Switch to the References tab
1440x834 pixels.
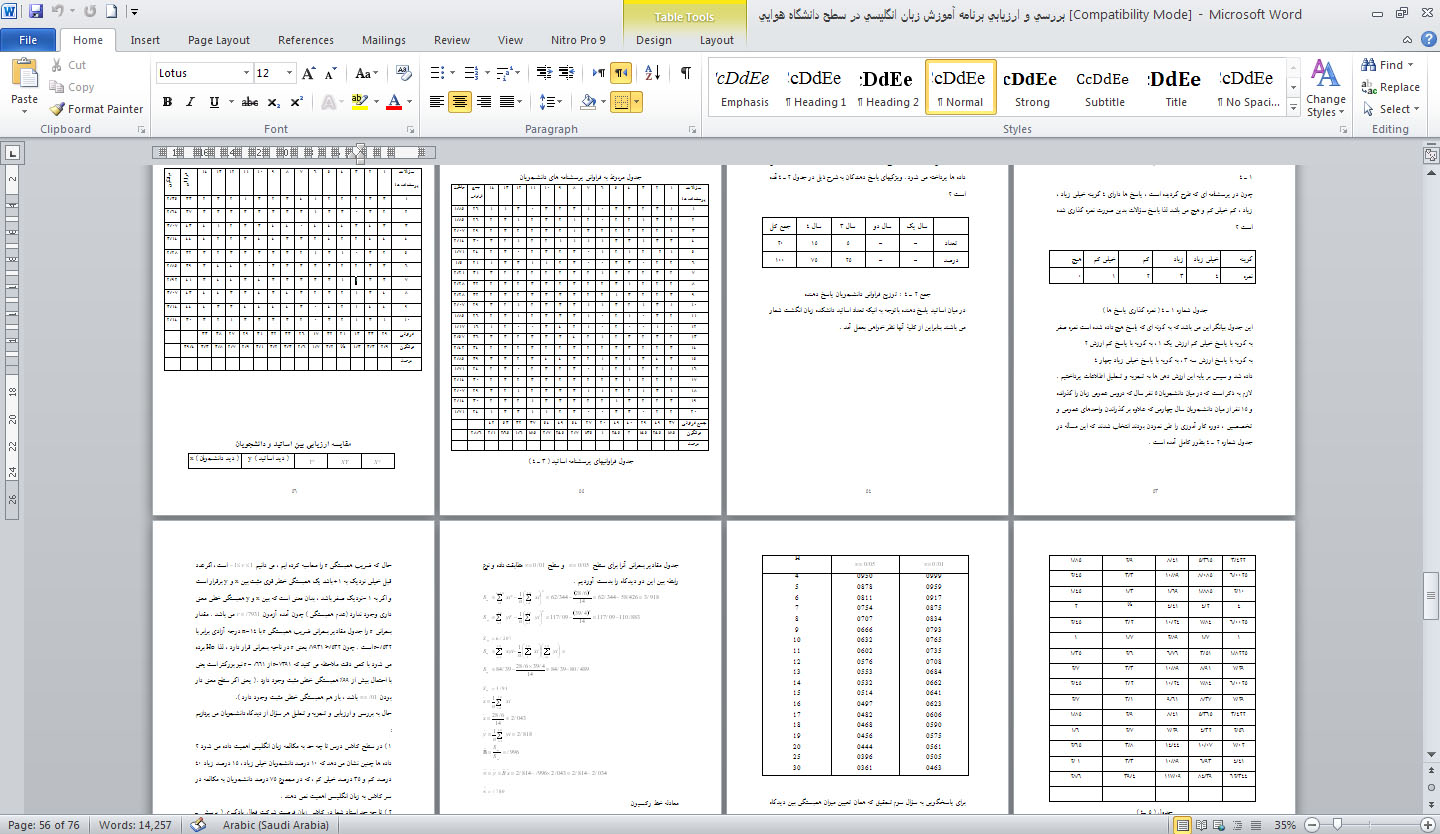(x=306, y=40)
